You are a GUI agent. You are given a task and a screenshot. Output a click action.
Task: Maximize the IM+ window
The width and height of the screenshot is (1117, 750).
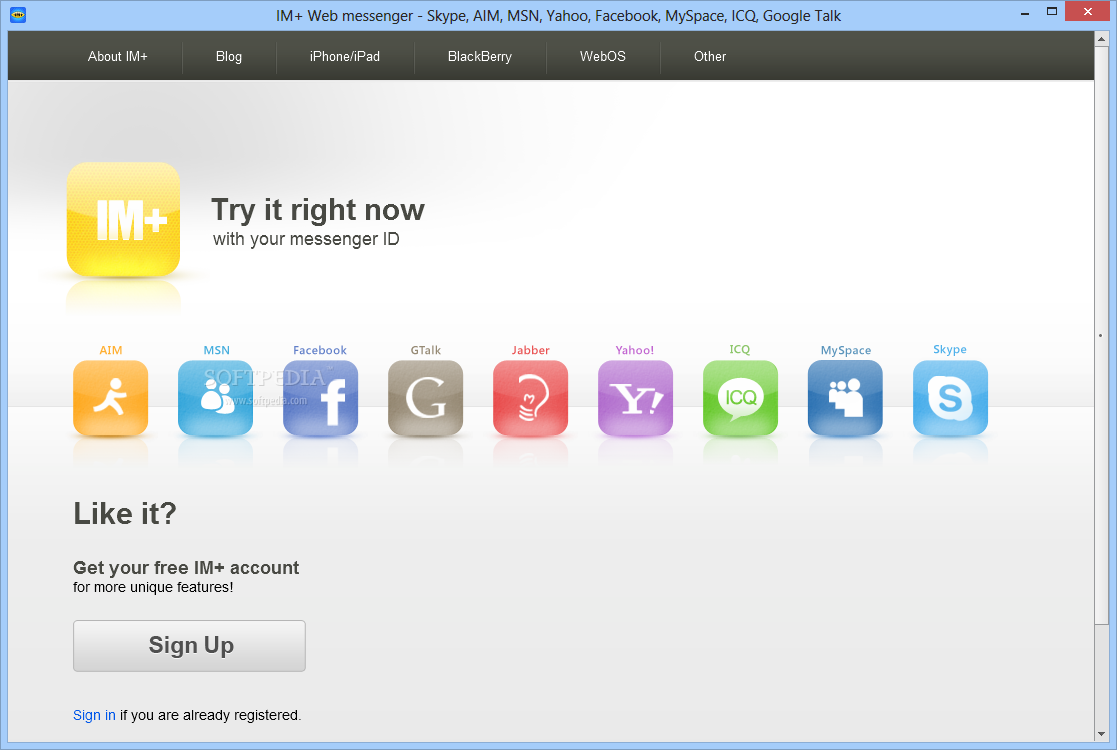pos(1051,11)
